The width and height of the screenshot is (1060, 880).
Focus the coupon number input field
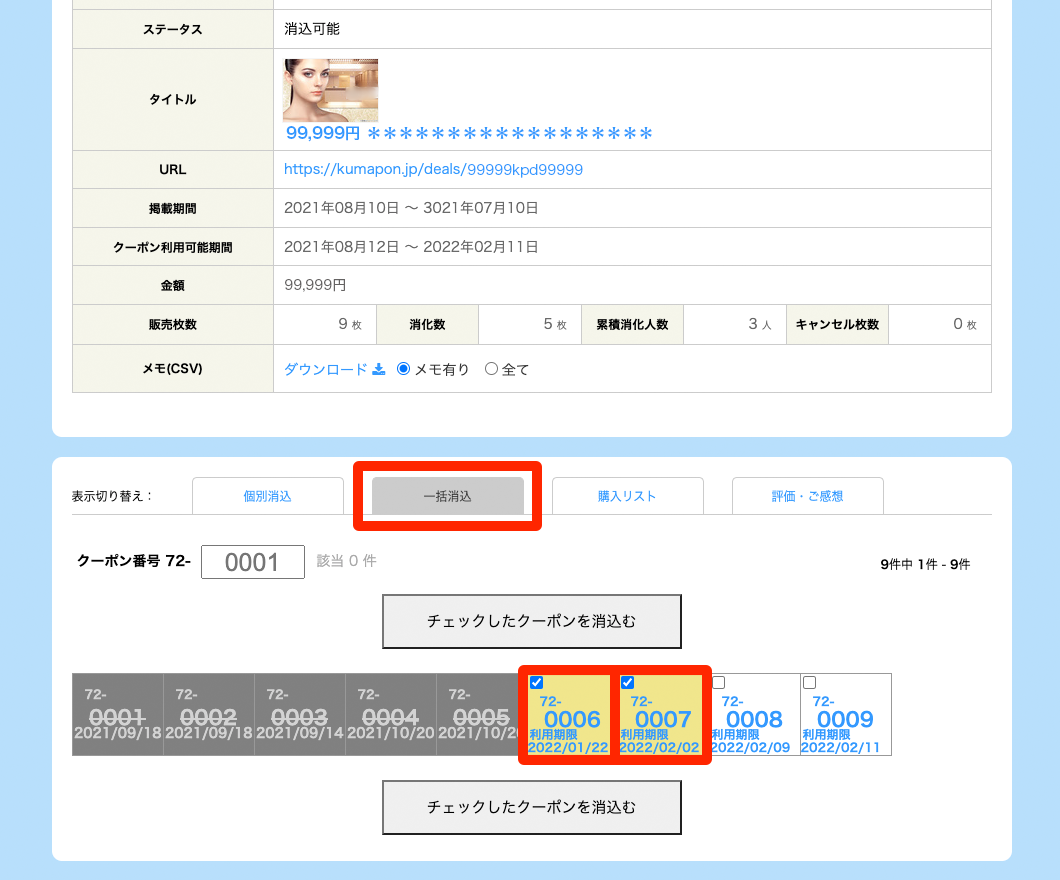(252, 562)
